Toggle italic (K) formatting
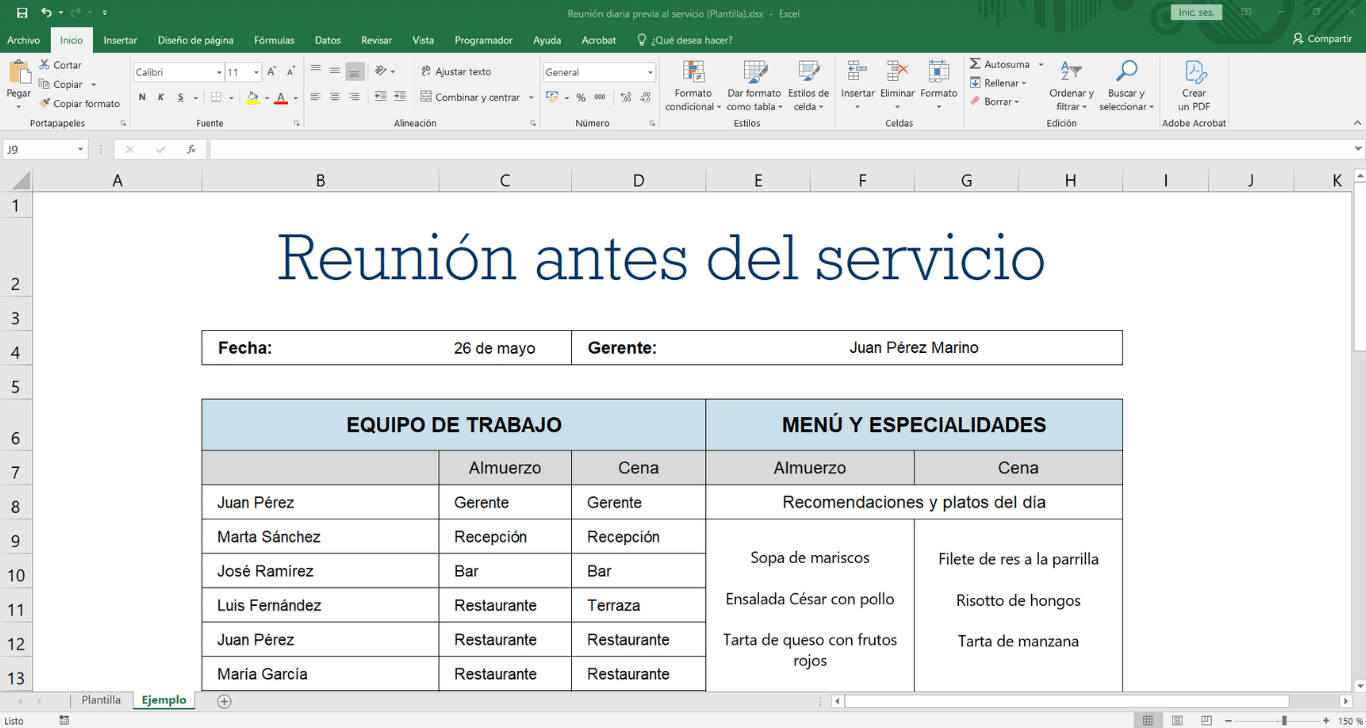Screen dimensions: 1366x728 [x=160, y=97]
